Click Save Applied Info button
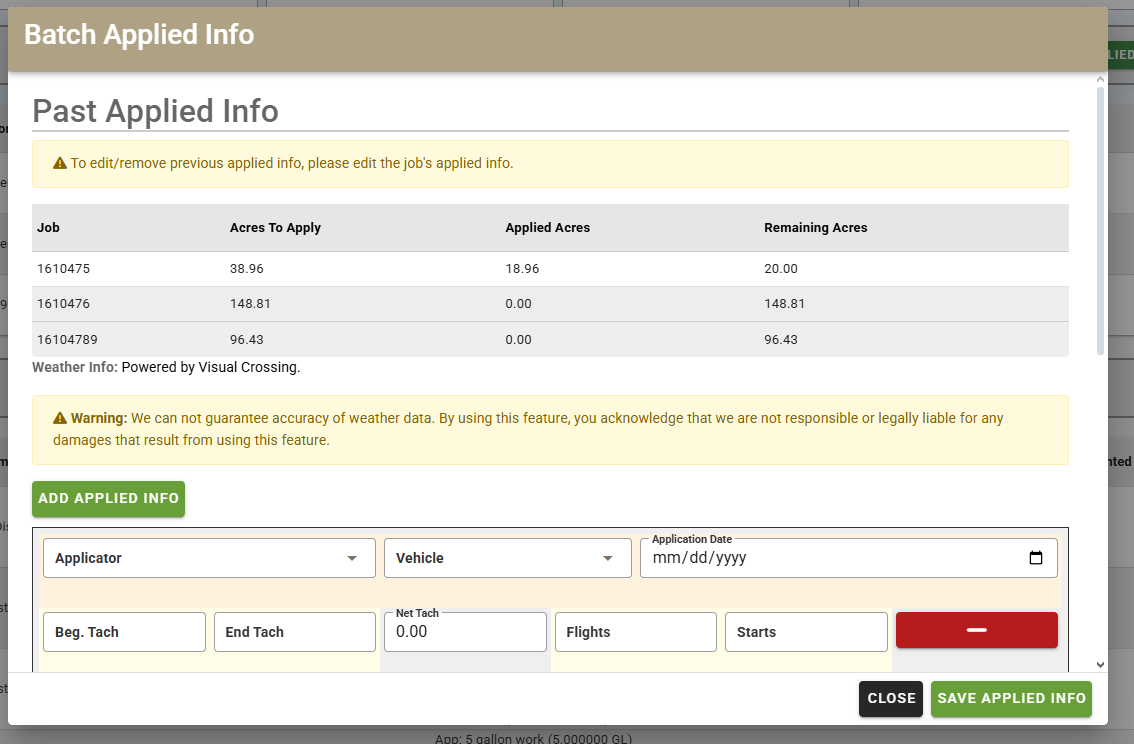Screen dimensions: 1134x744 click(1011, 698)
